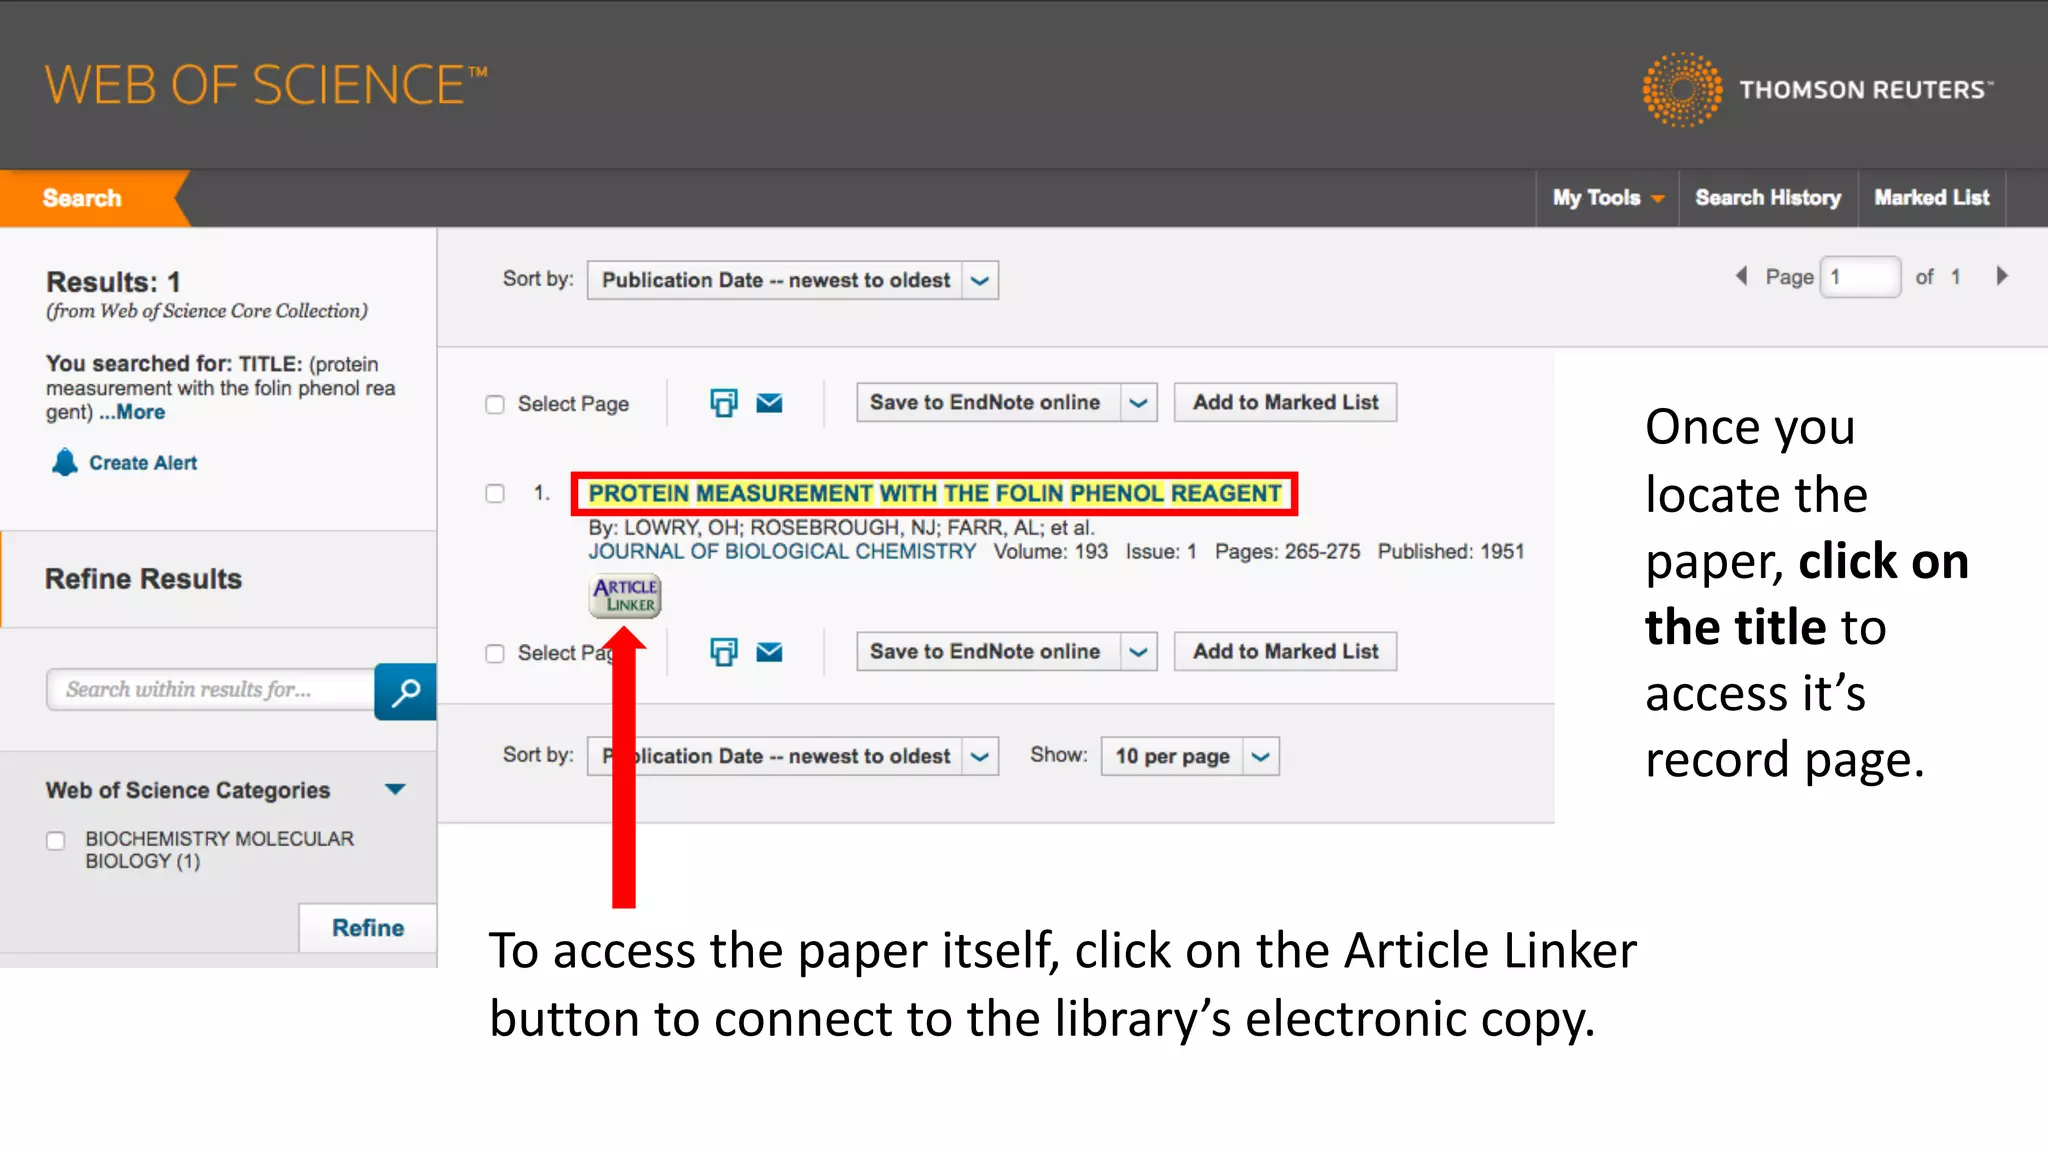This screenshot has height=1152, width=2048.
Task: Open Marked List in the header
Action: tap(1932, 198)
